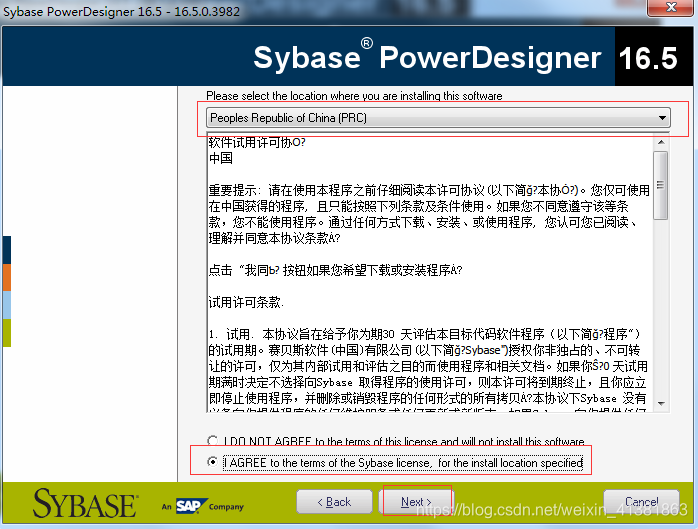Go Back to previous installer step

pyautogui.click(x=334, y=502)
